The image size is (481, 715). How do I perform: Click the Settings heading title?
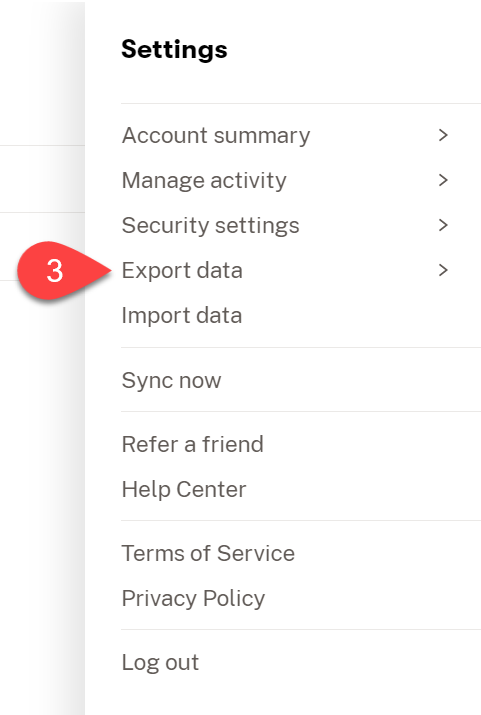click(x=174, y=49)
